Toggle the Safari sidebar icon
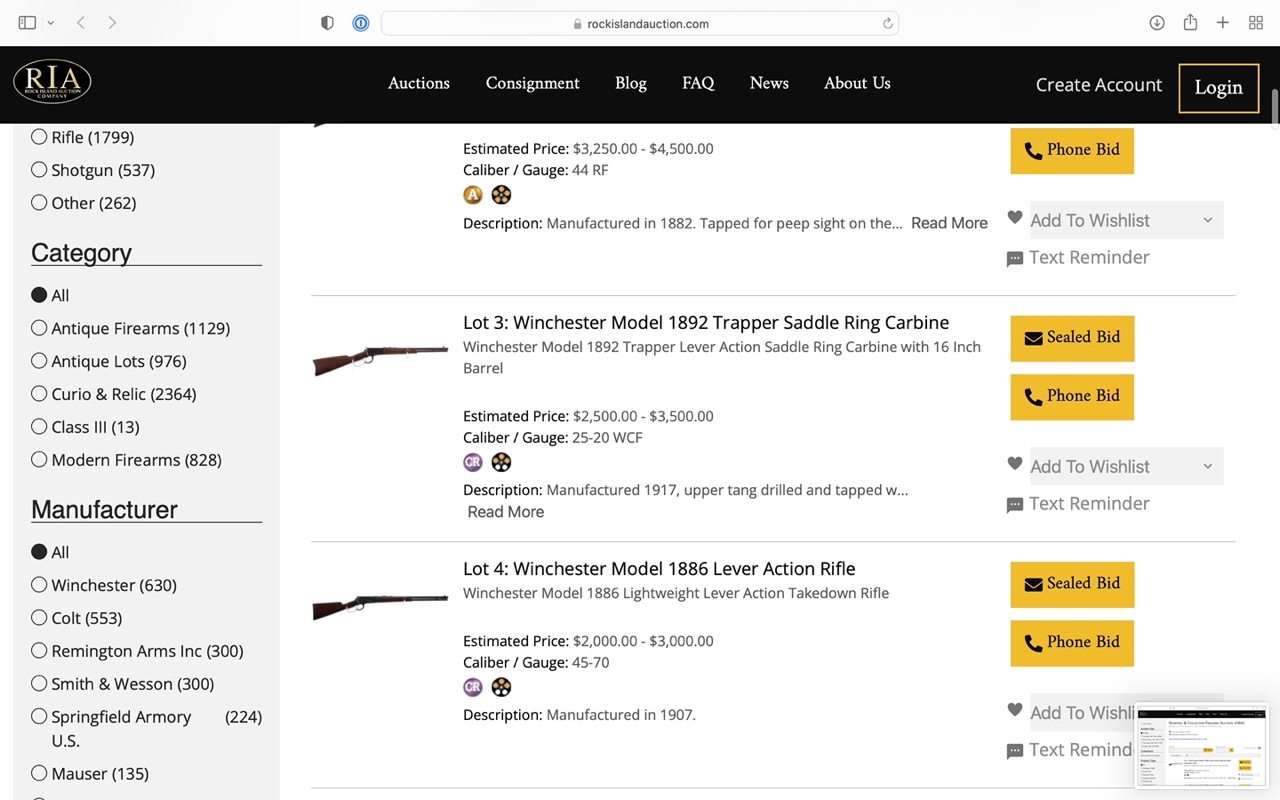The height and width of the screenshot is (800, 1280). (27, 23)
